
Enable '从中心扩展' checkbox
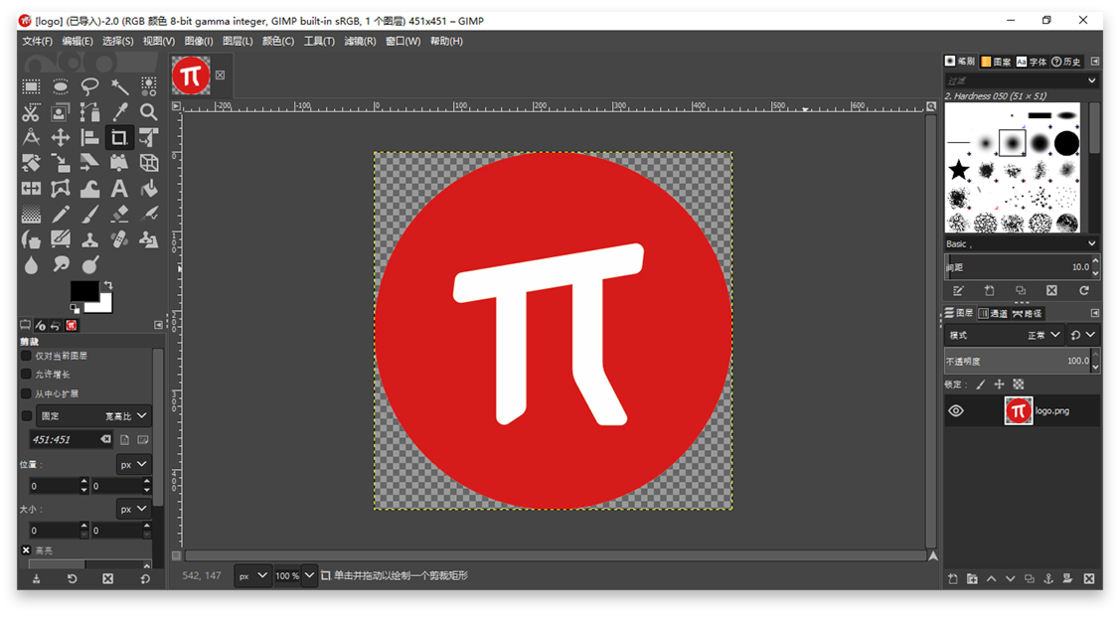pos(26,393)
